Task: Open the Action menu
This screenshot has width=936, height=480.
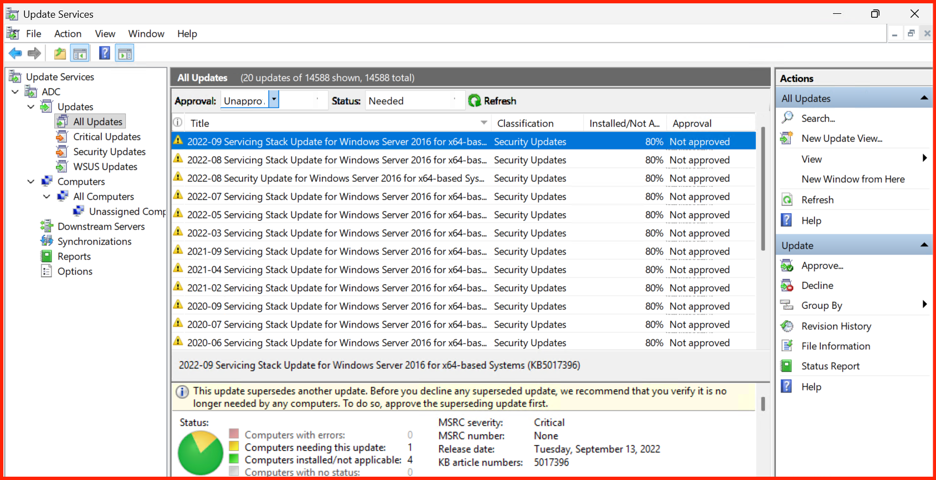Action: [67, 33]
